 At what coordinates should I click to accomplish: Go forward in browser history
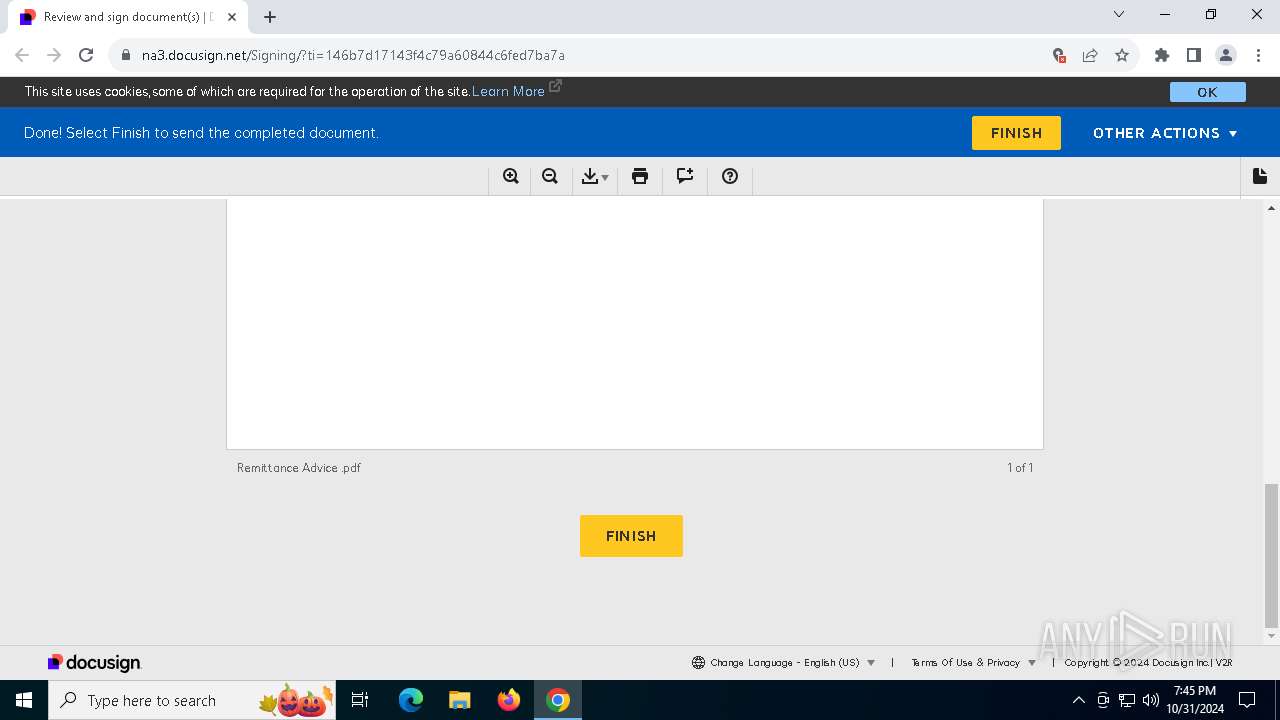pos(54,55)
